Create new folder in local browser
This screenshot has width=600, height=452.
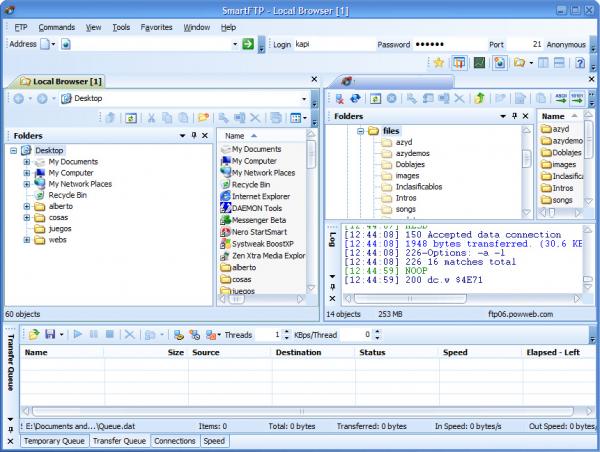203,118
